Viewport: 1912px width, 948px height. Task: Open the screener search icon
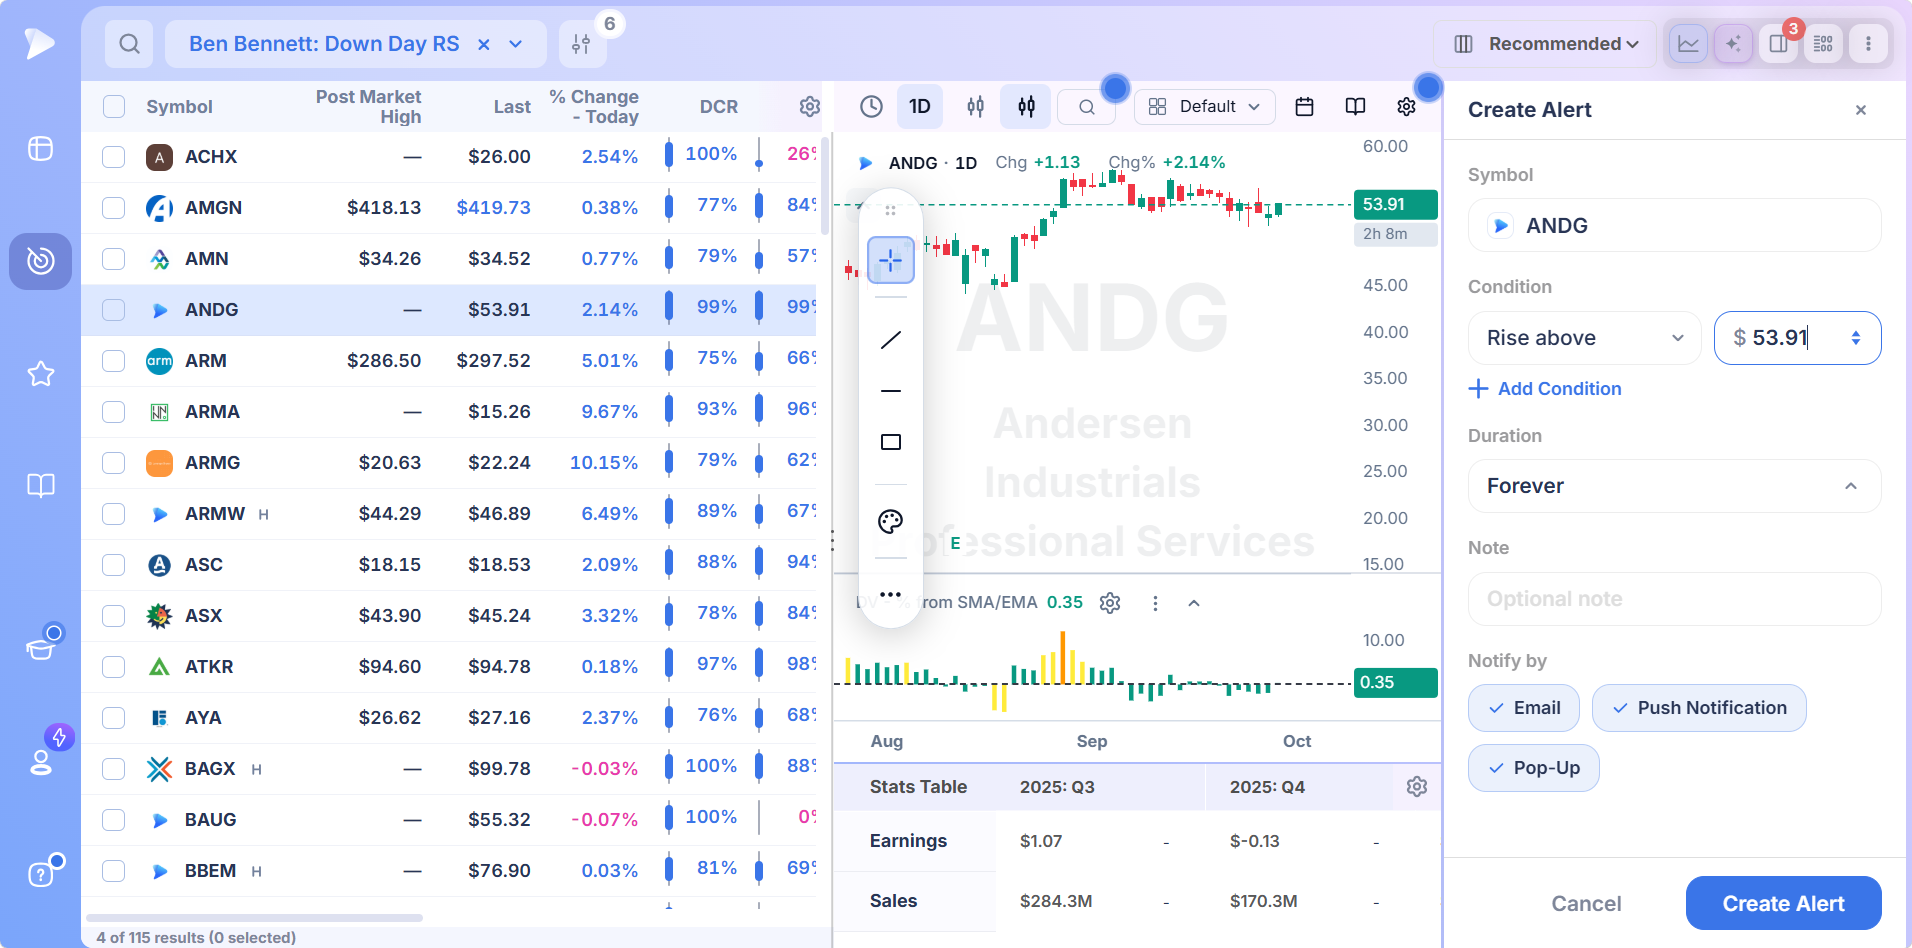(129, 44)
